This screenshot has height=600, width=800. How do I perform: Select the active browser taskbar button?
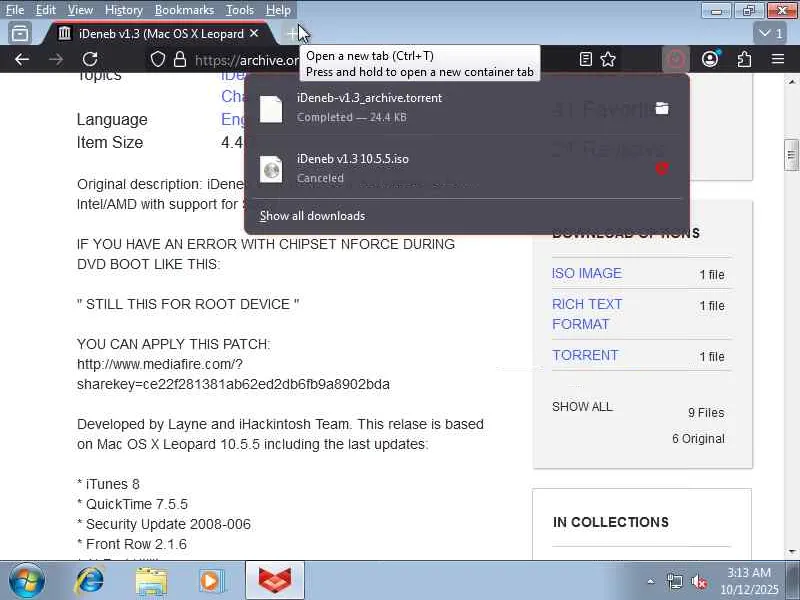coord(274,581)
